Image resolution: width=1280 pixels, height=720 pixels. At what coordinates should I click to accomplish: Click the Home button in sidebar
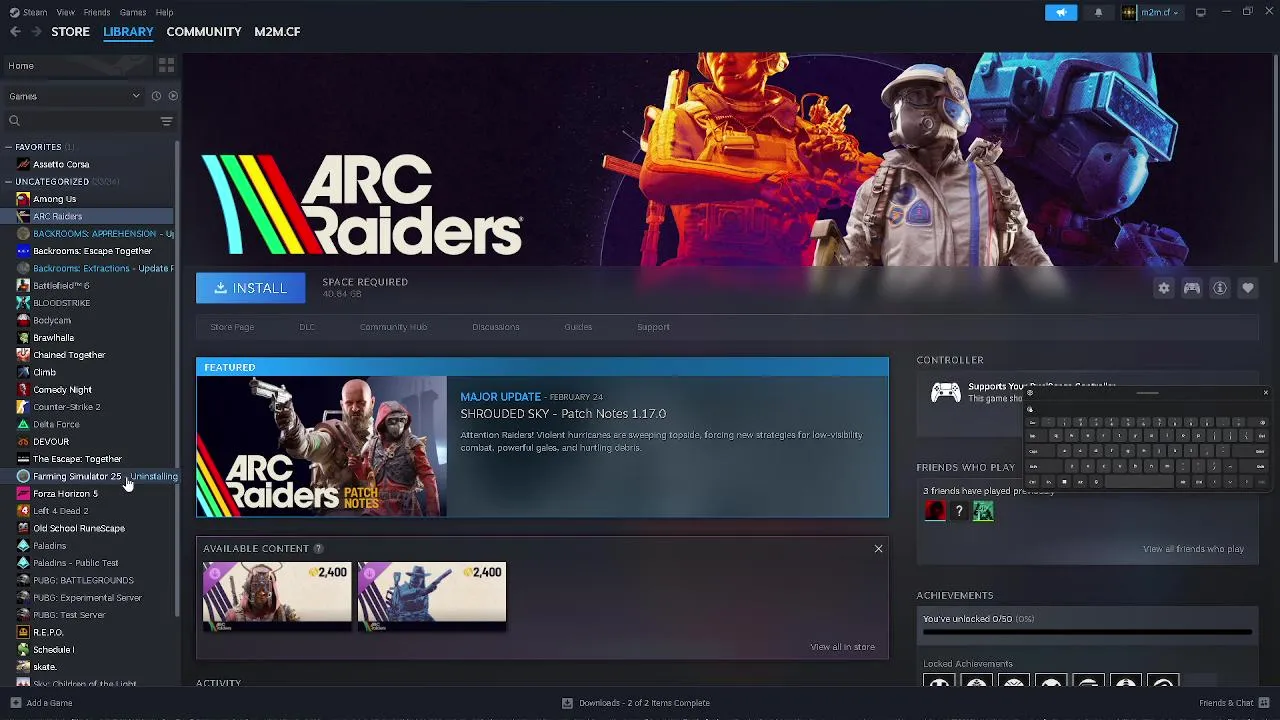click(76, 66)
